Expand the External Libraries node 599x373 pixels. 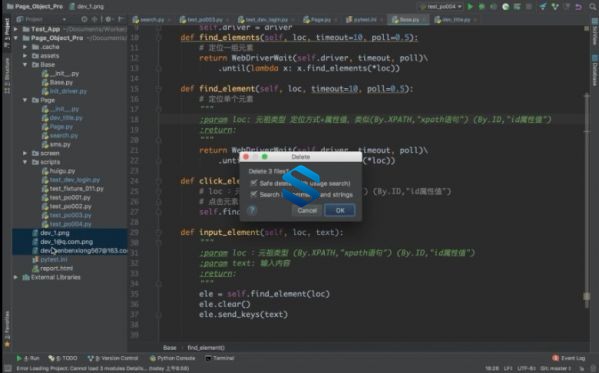tap(16, 277)
